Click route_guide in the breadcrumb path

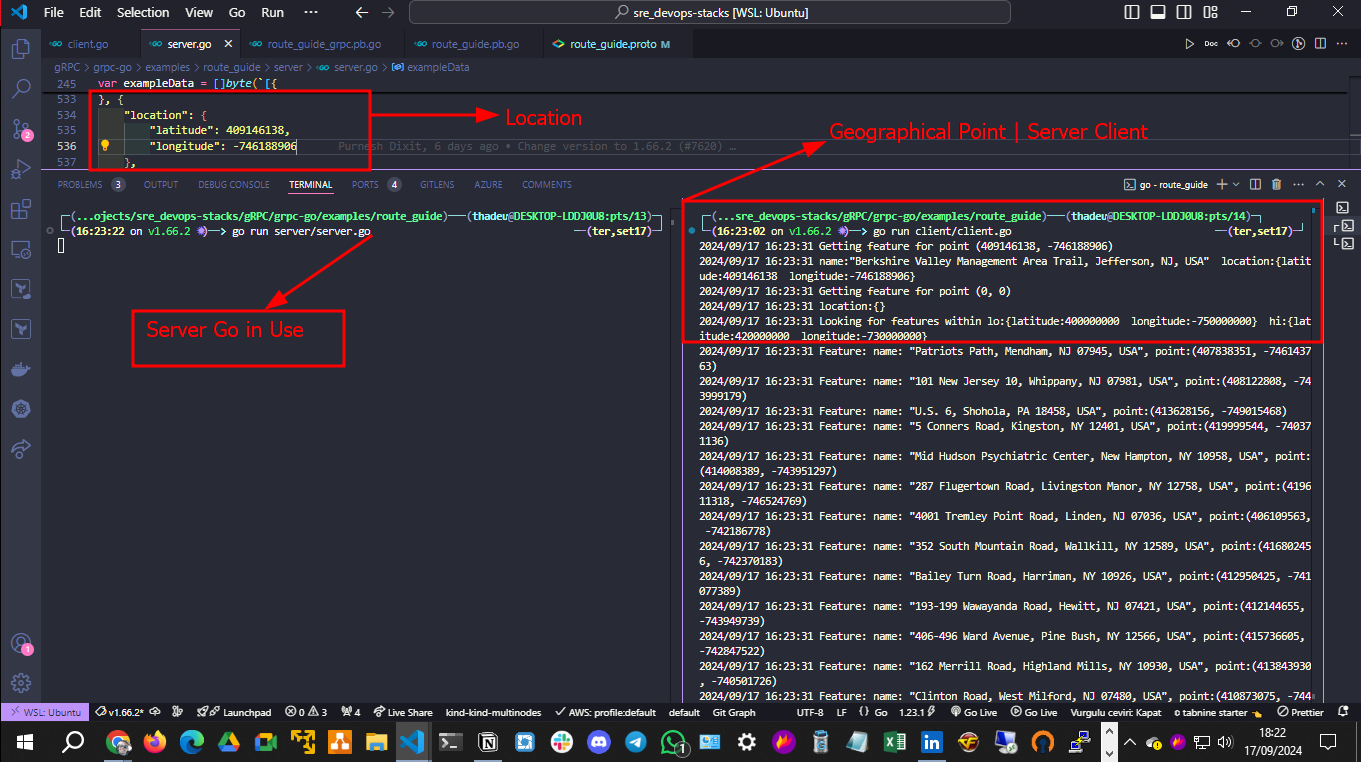[x=232, y=67]
